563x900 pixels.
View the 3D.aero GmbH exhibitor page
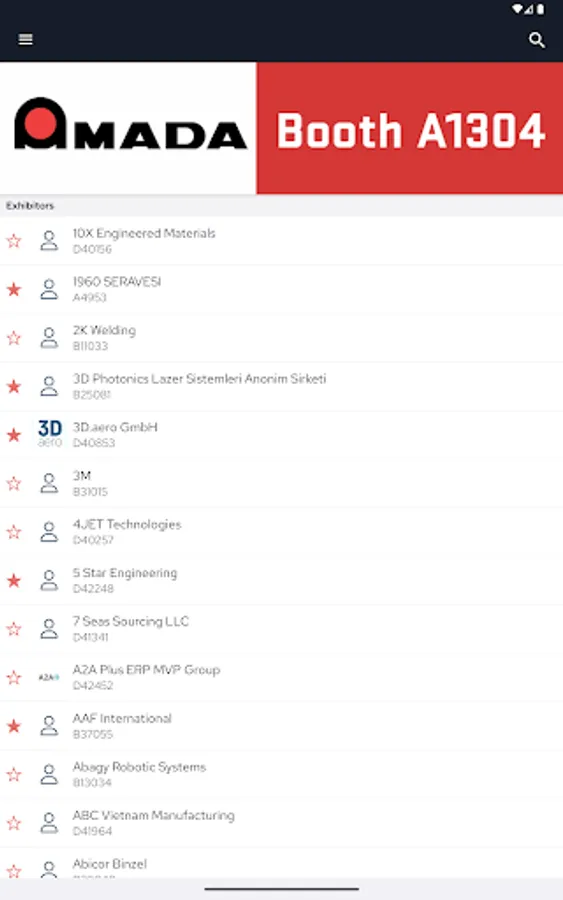click(281, 435)
